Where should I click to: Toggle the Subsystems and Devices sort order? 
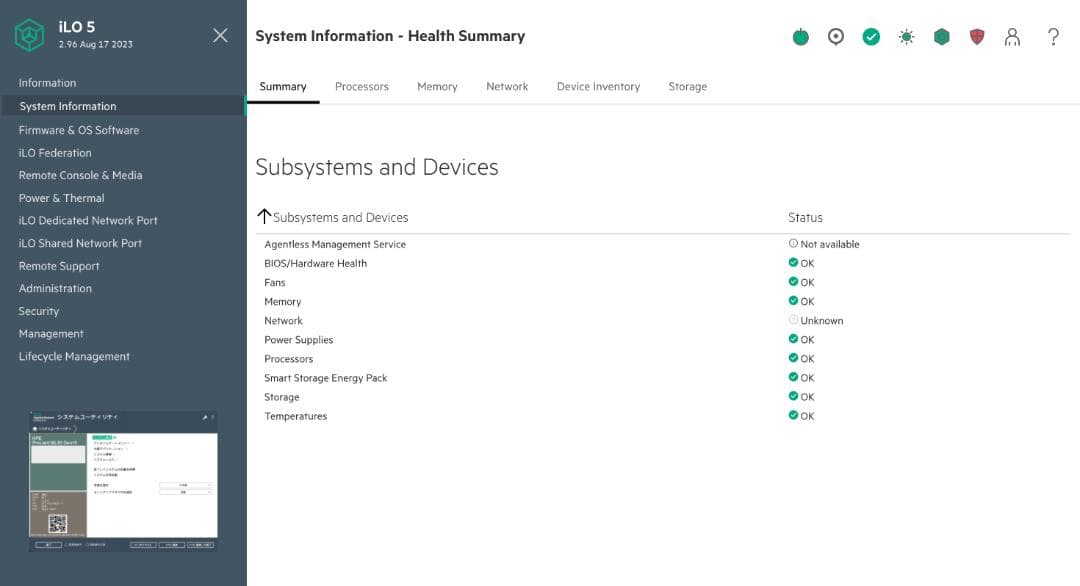click(x=264, y=215)
